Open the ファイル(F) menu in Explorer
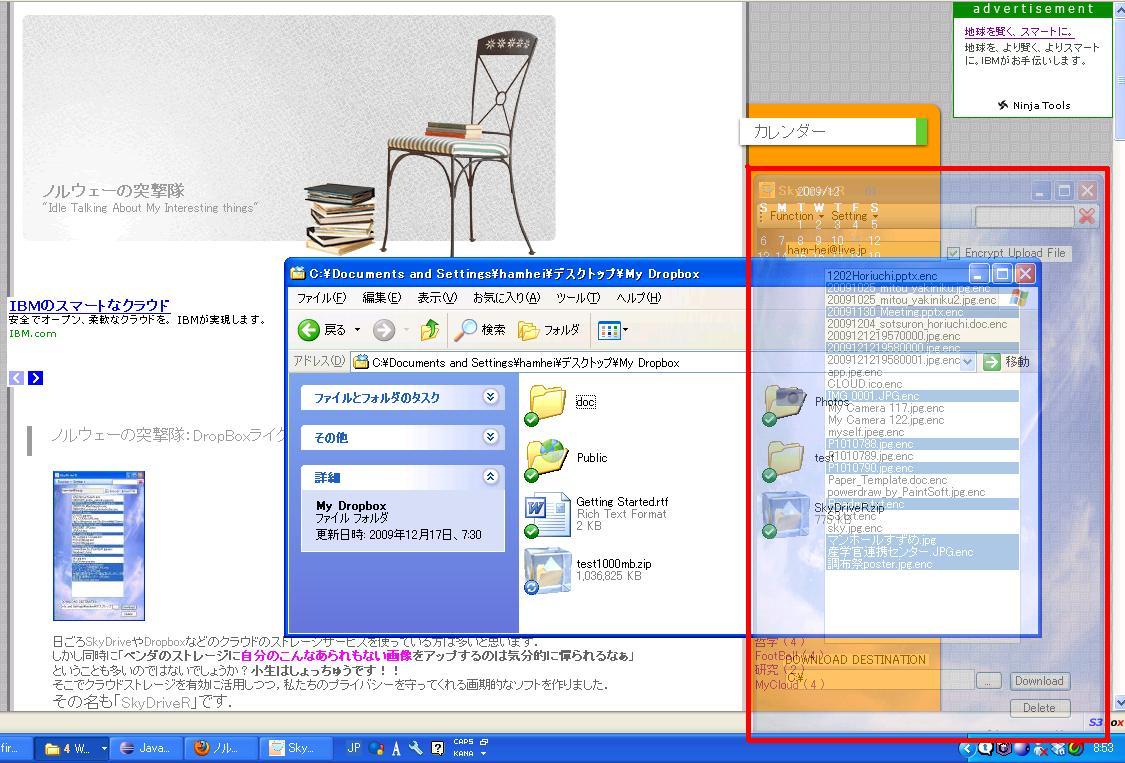The height and width of the screenshot is (763, 1125). (x=321, y=297)
